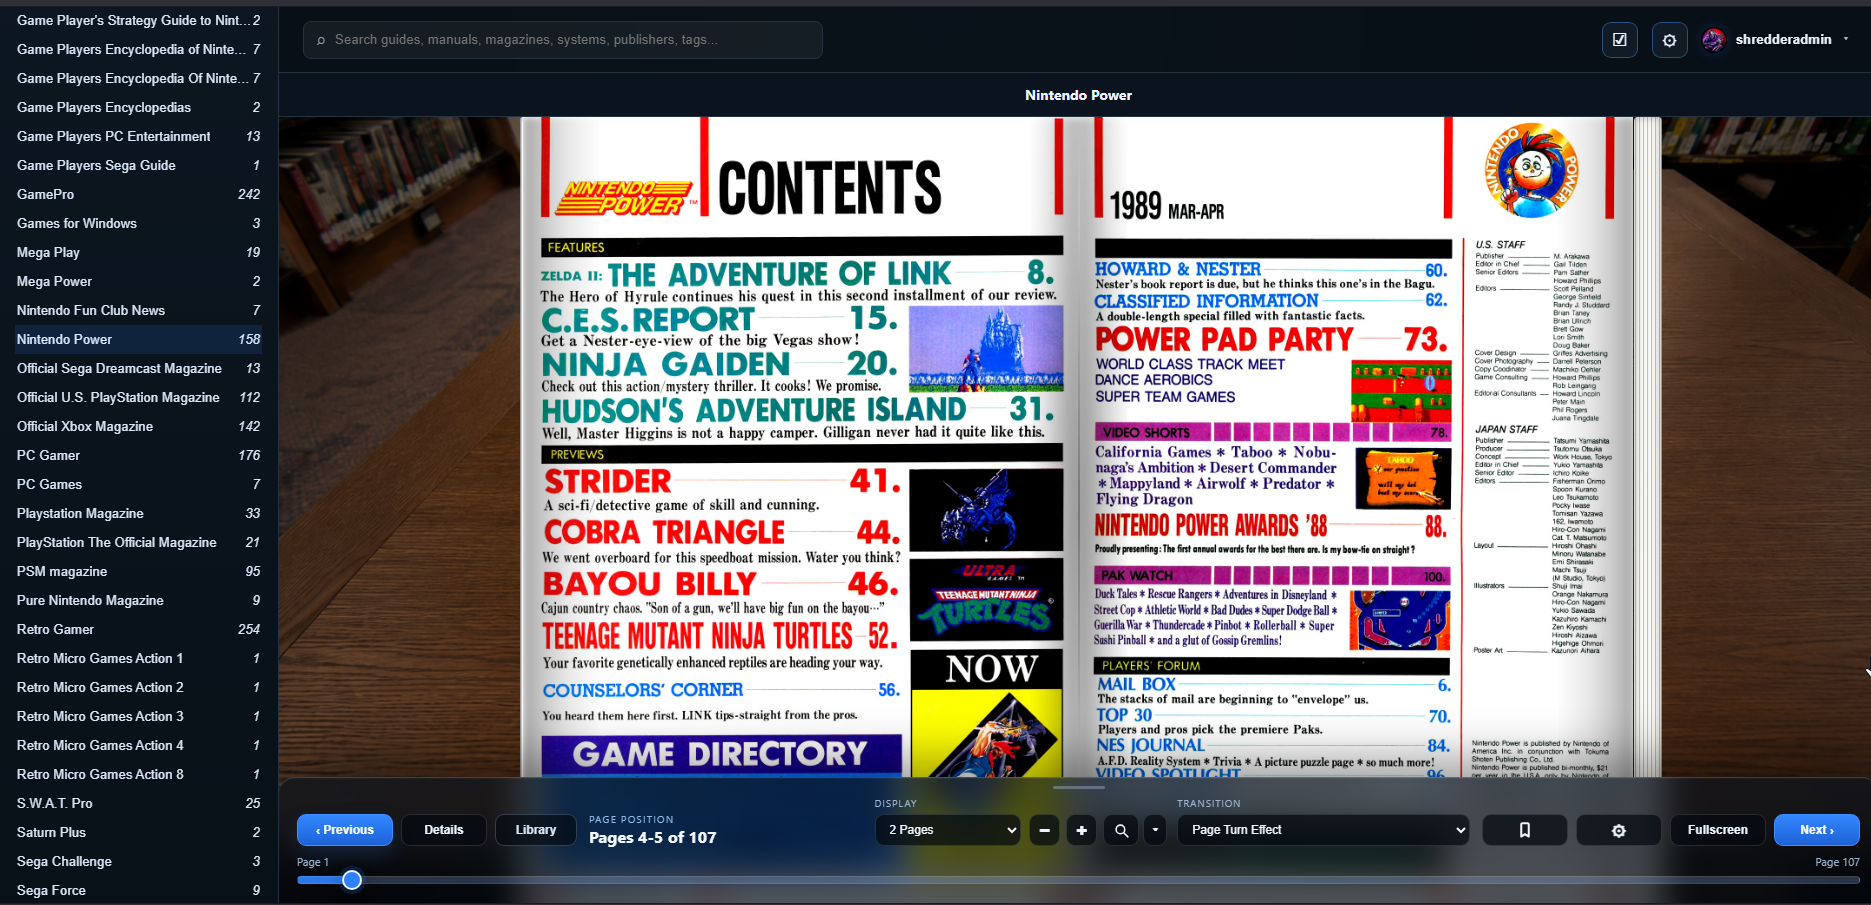The image size is (1871, 905).
Task: Zoom out with the minus button
Action: (1044, 830)
